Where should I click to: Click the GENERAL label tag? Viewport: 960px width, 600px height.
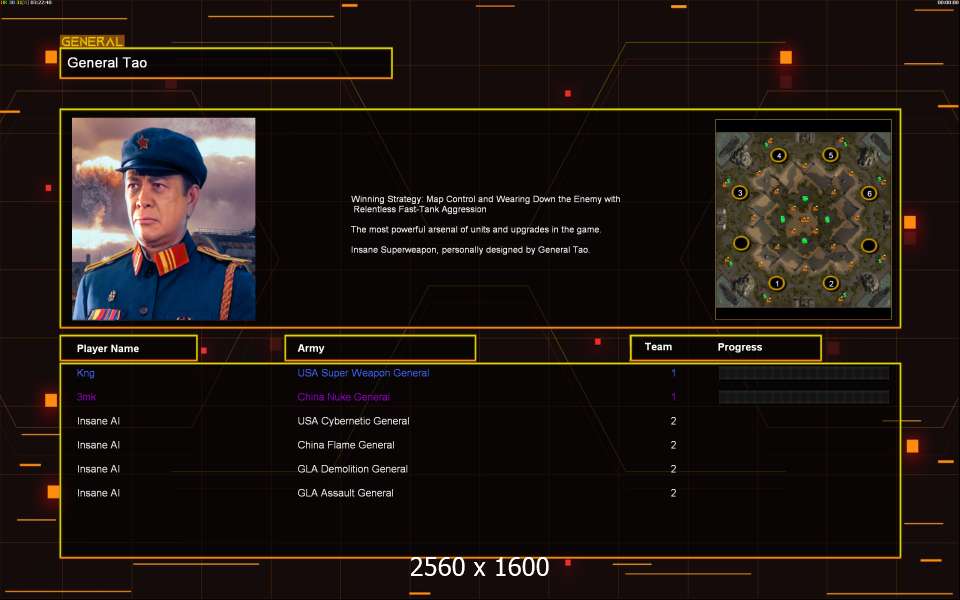pyautogui.click(x=92, y=41)
